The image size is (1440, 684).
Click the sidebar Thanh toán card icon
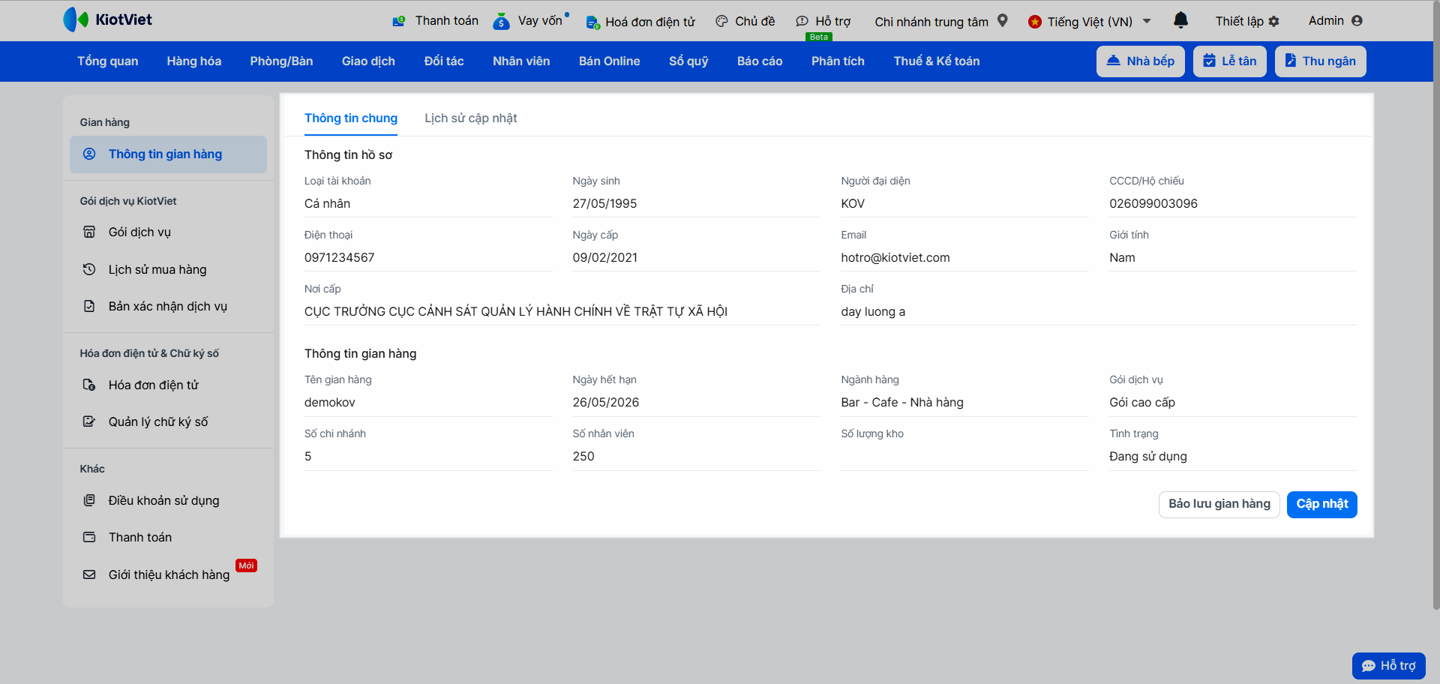click(89, 537)
